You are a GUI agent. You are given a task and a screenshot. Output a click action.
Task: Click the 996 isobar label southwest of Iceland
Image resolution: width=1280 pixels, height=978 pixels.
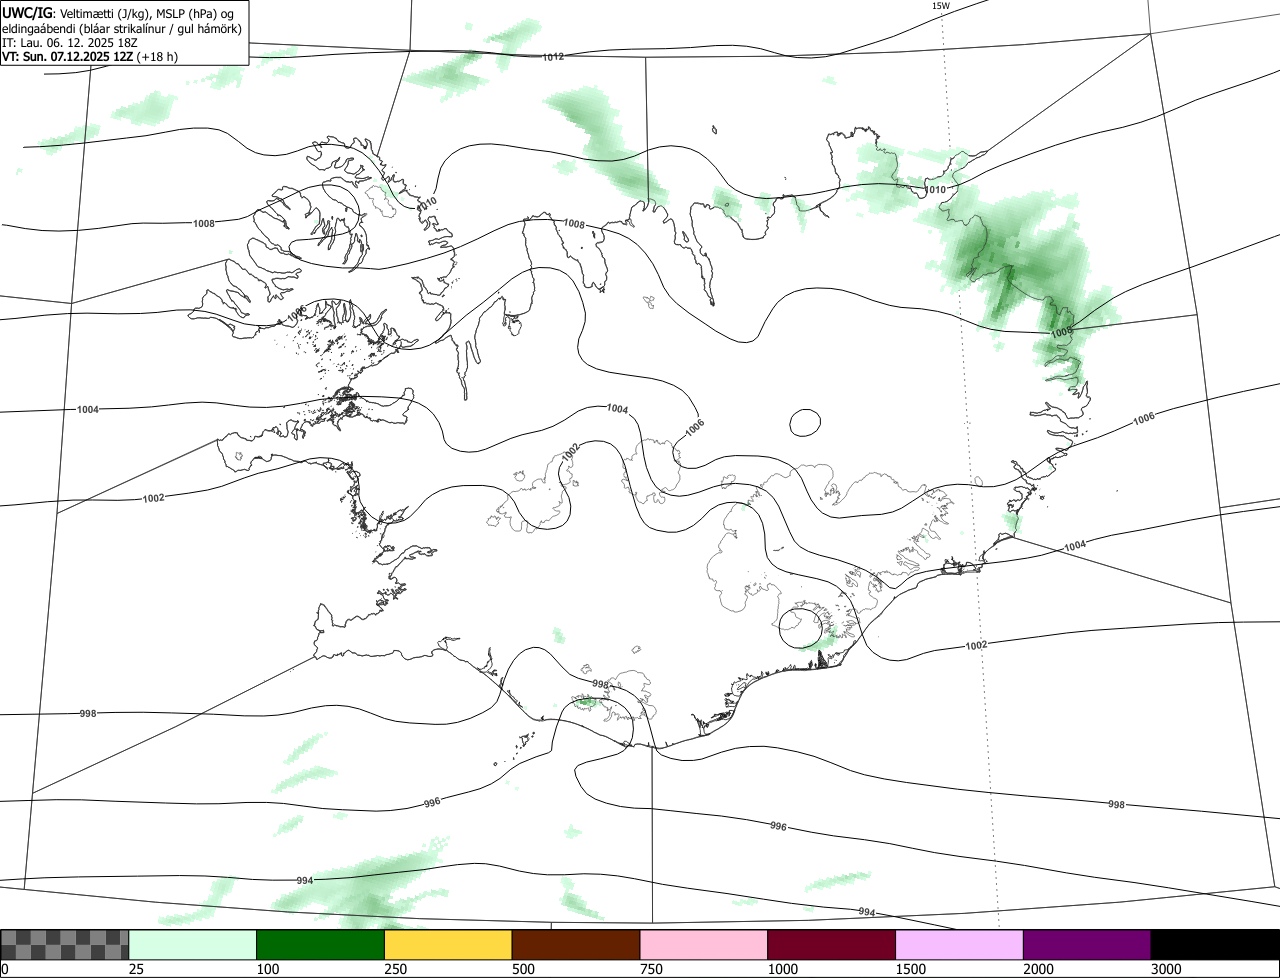pos(432,803)
